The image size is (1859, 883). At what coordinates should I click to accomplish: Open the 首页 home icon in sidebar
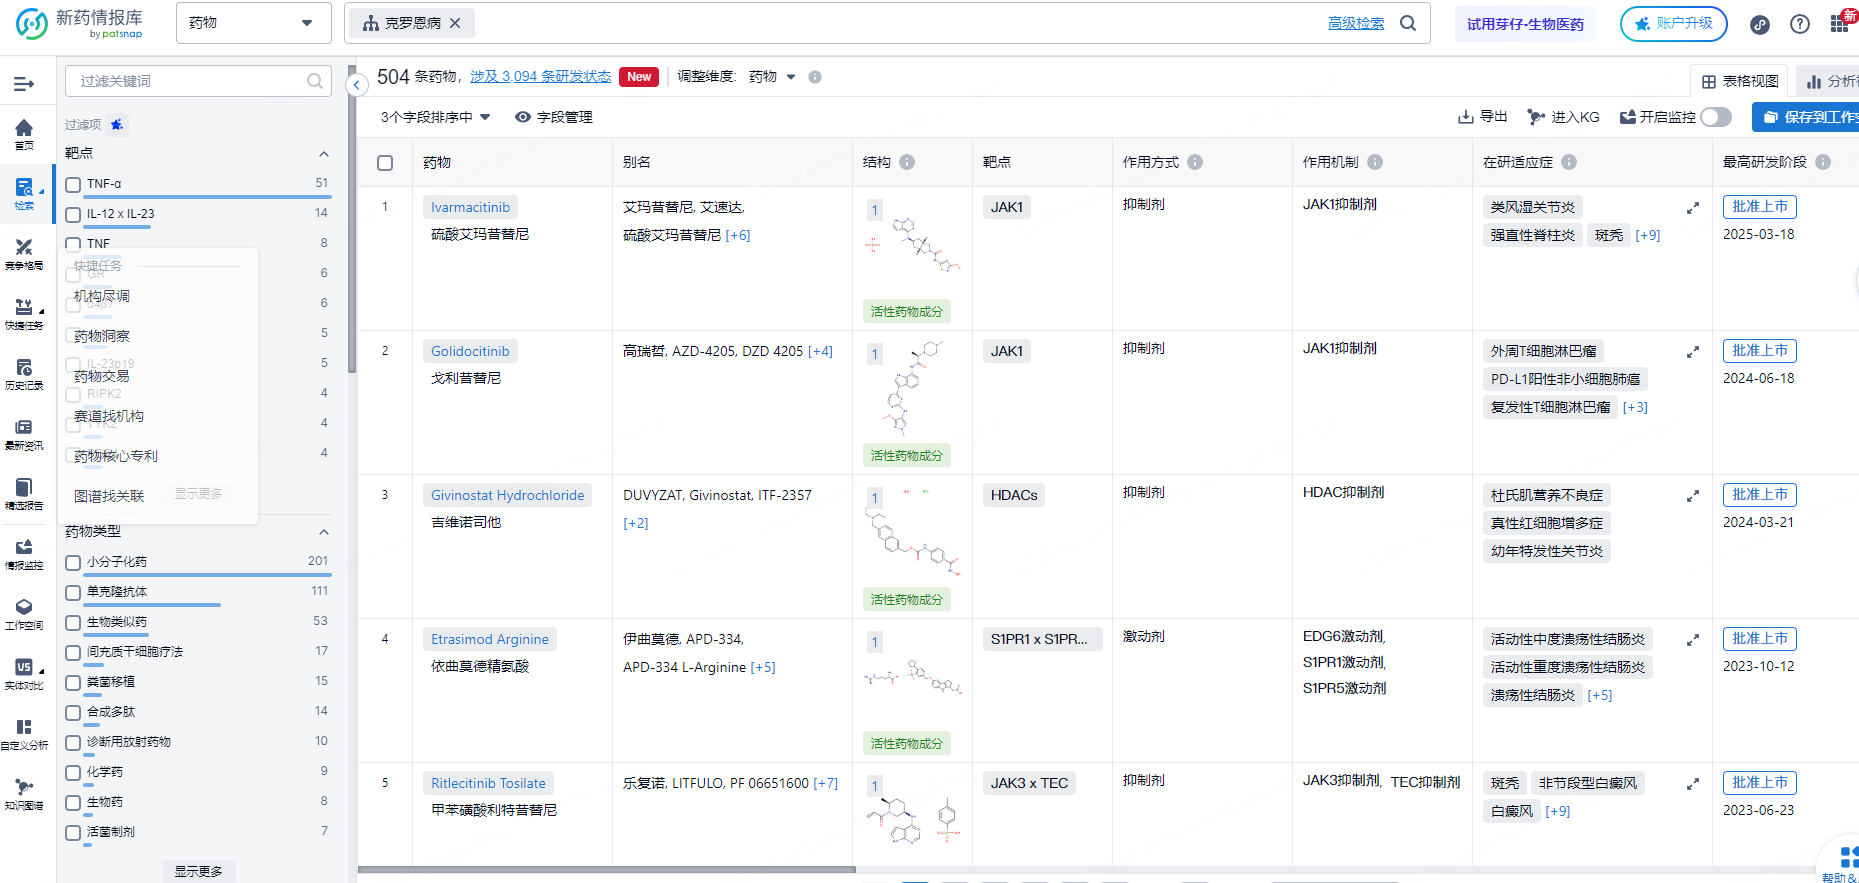point(24,134)
